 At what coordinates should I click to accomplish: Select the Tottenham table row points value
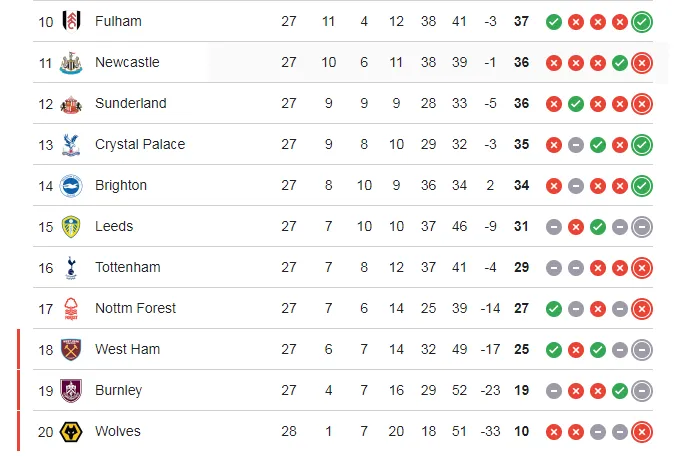click(521, 267)
